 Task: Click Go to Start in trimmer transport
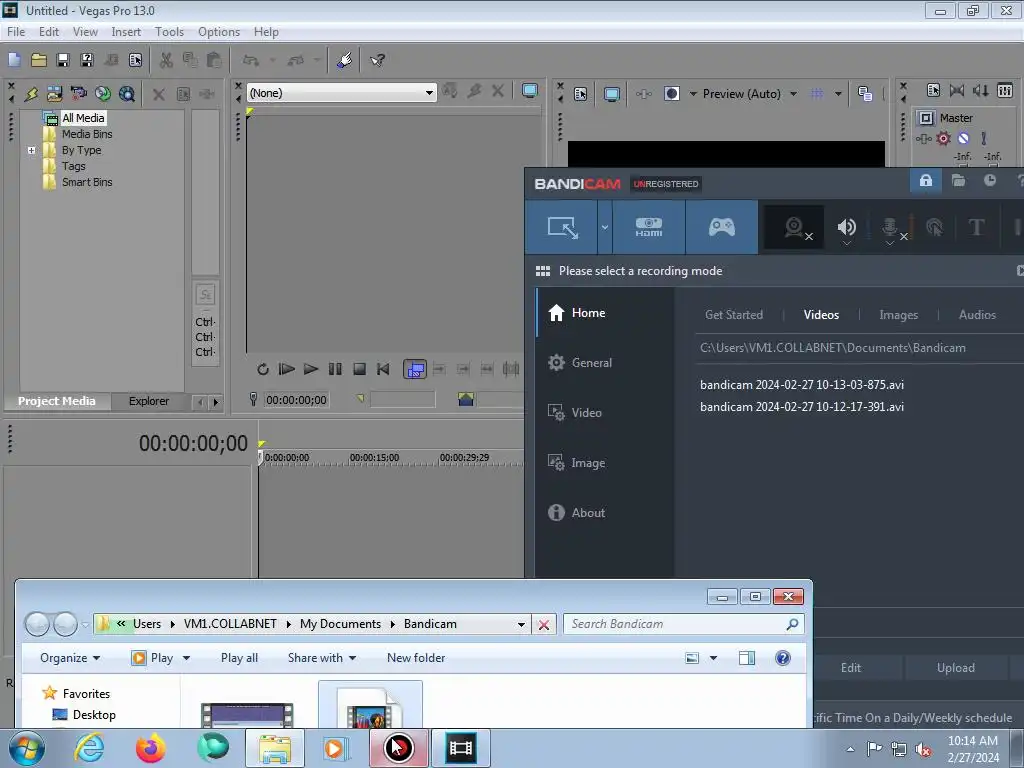383,369
